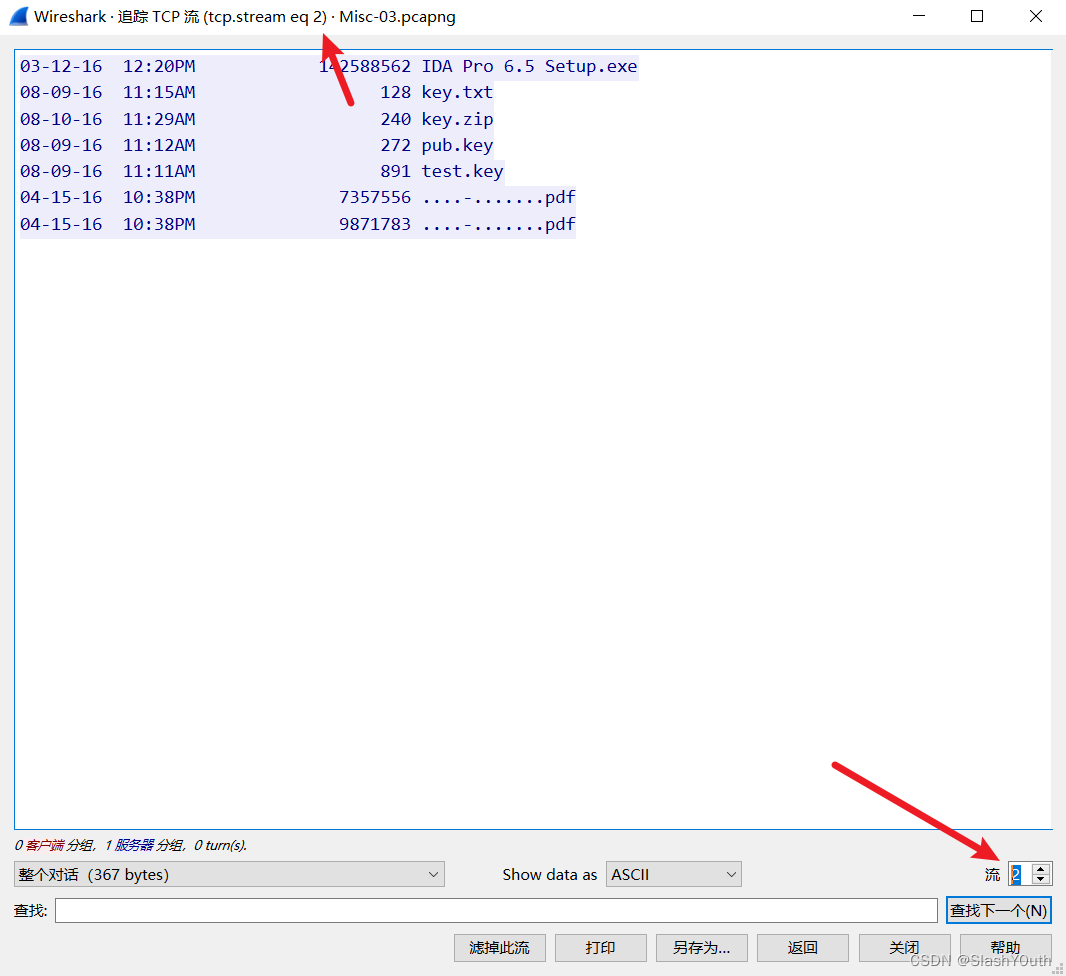
Task: Click the 打印 print button
Action: [x=600, y=947]
